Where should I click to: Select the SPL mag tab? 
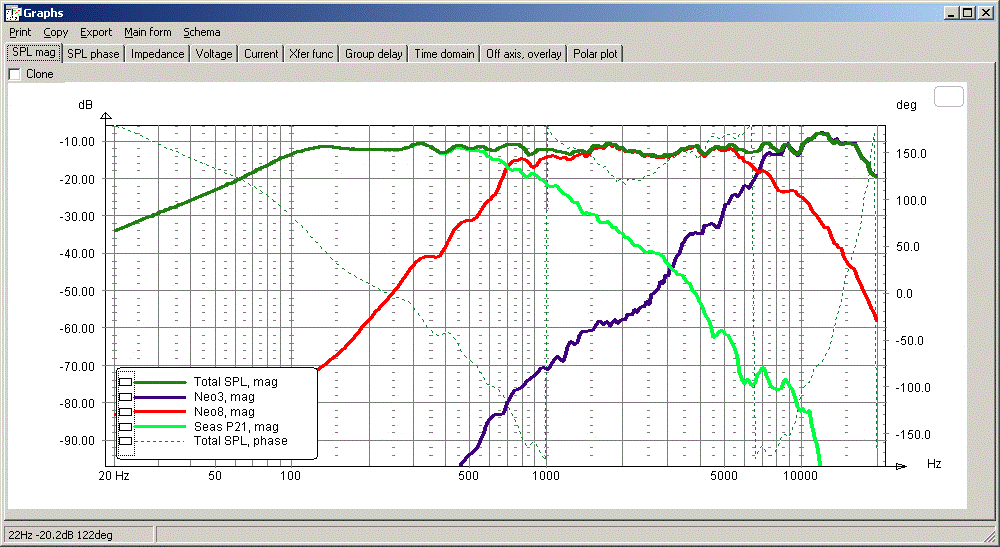coord(34,53)
